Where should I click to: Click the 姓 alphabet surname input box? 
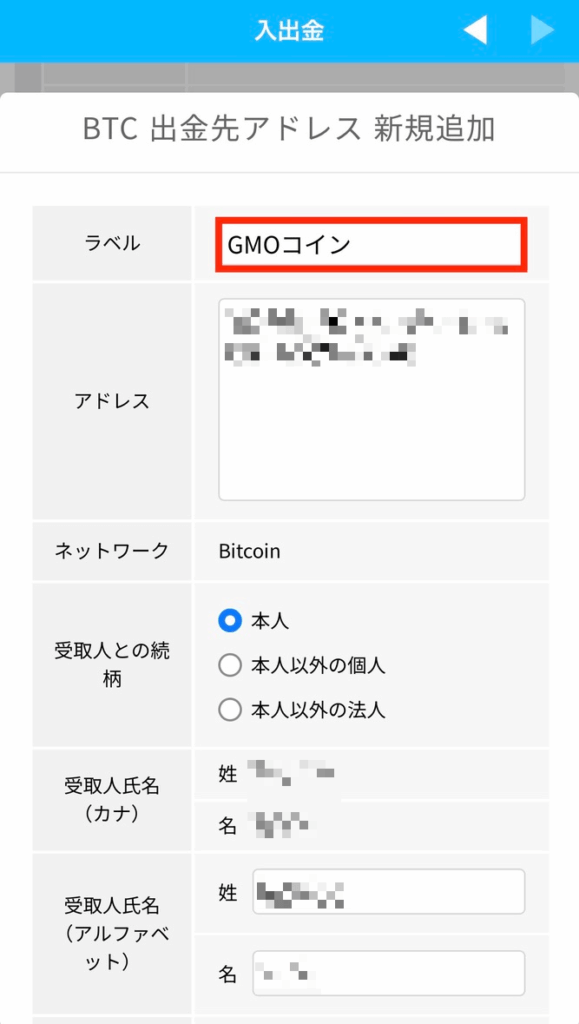(390, 893)
